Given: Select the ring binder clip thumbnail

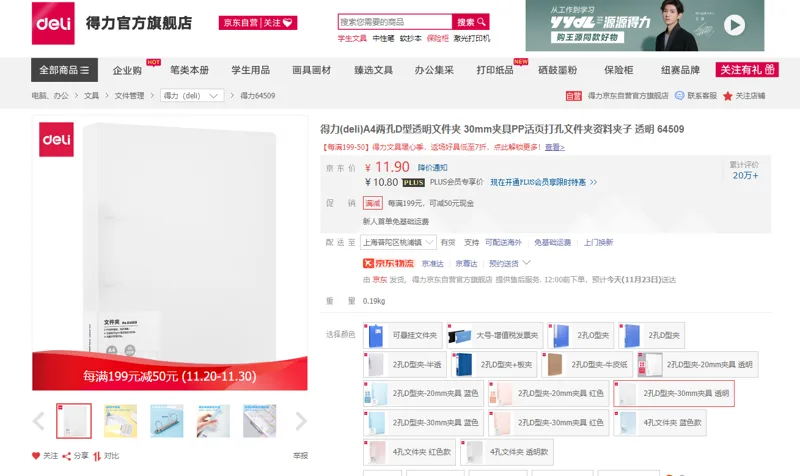Looking at the screenshot, I should click(x=167, y=421).
